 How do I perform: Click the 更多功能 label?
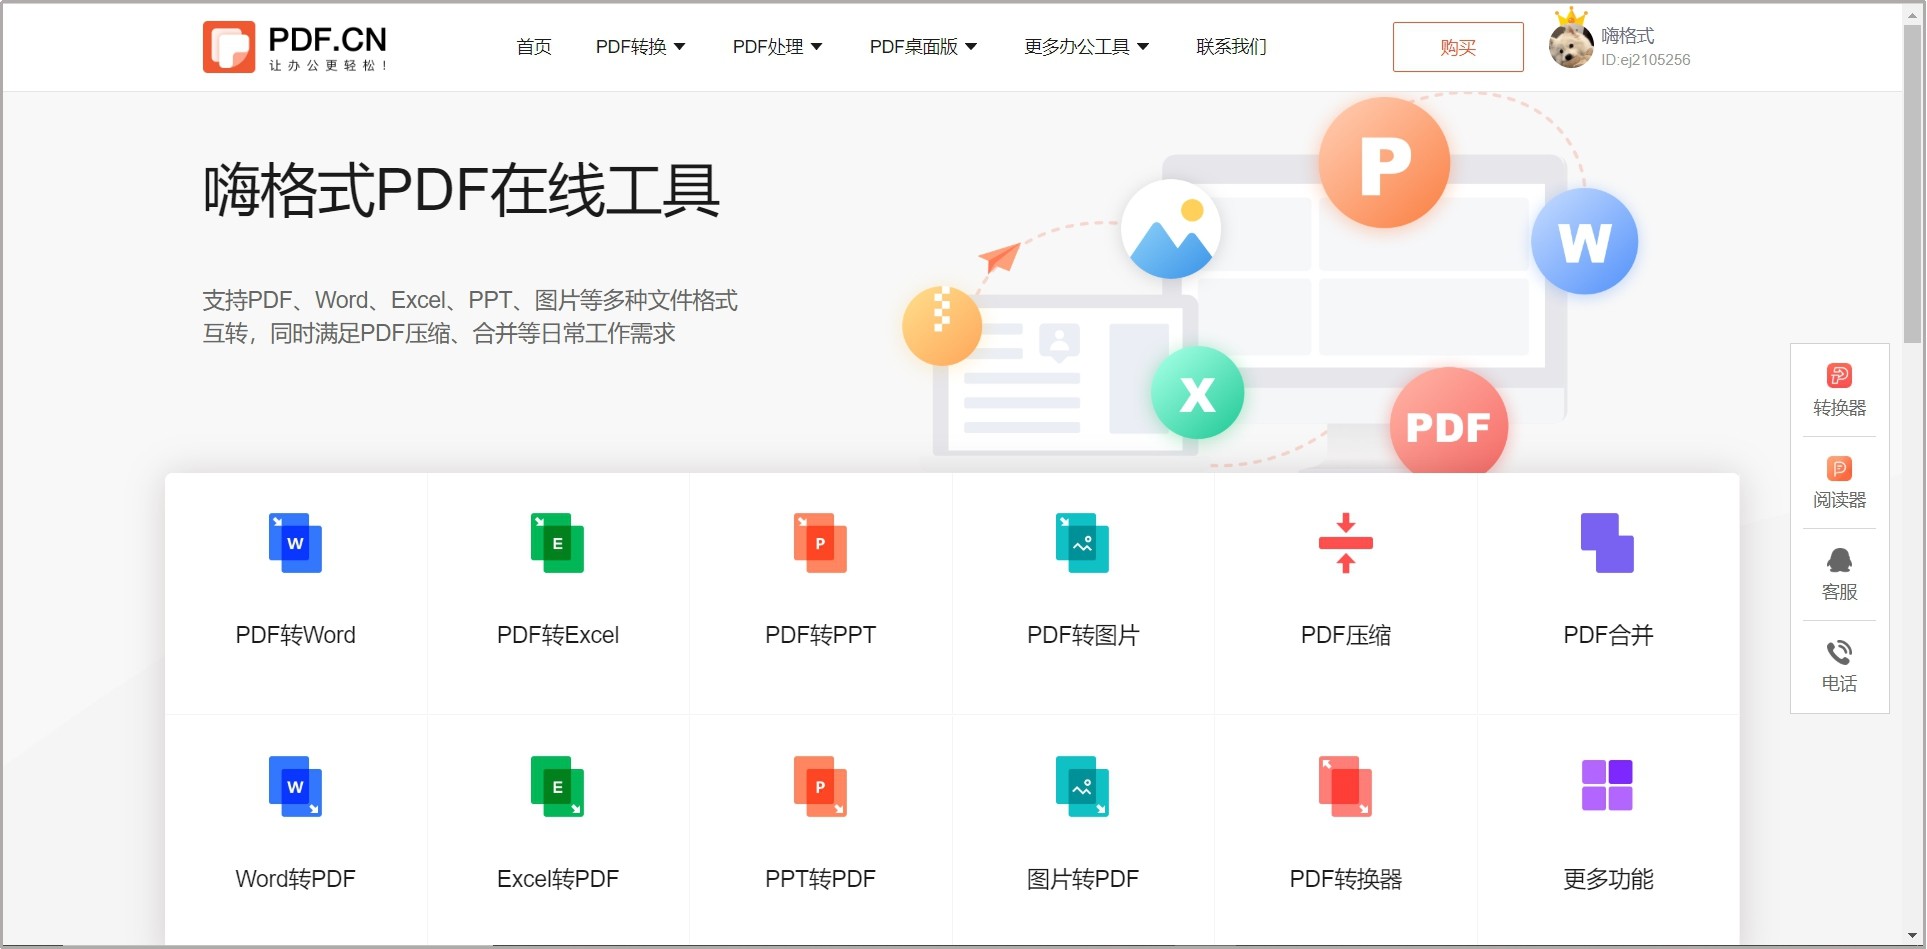(1608, 879)
